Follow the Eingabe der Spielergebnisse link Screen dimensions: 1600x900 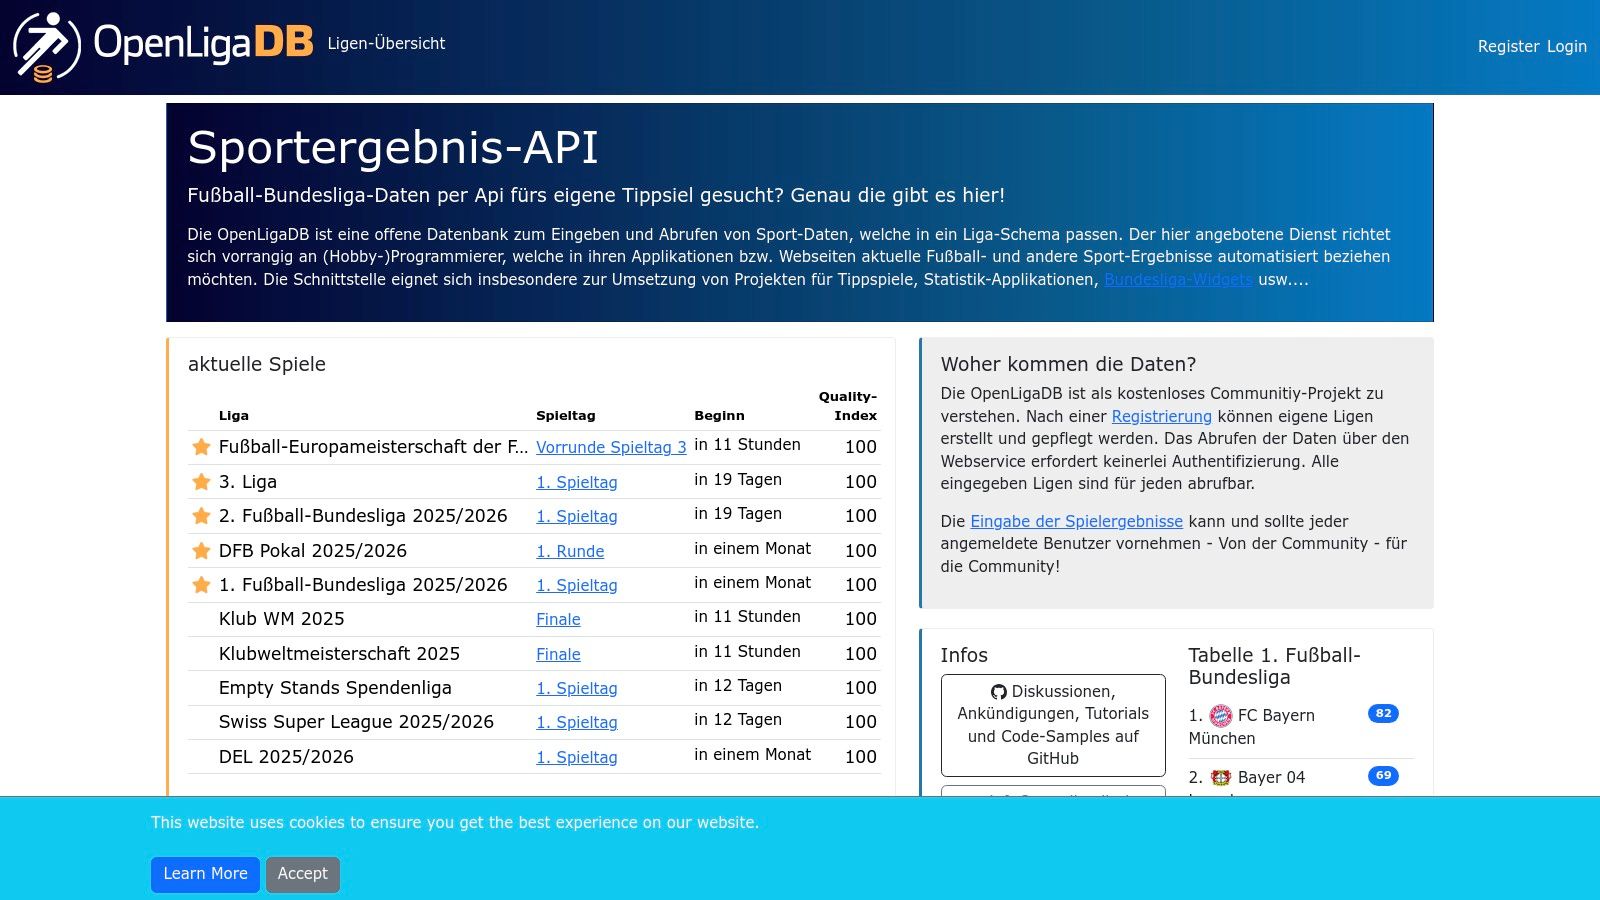click(x=1076, y=522)
